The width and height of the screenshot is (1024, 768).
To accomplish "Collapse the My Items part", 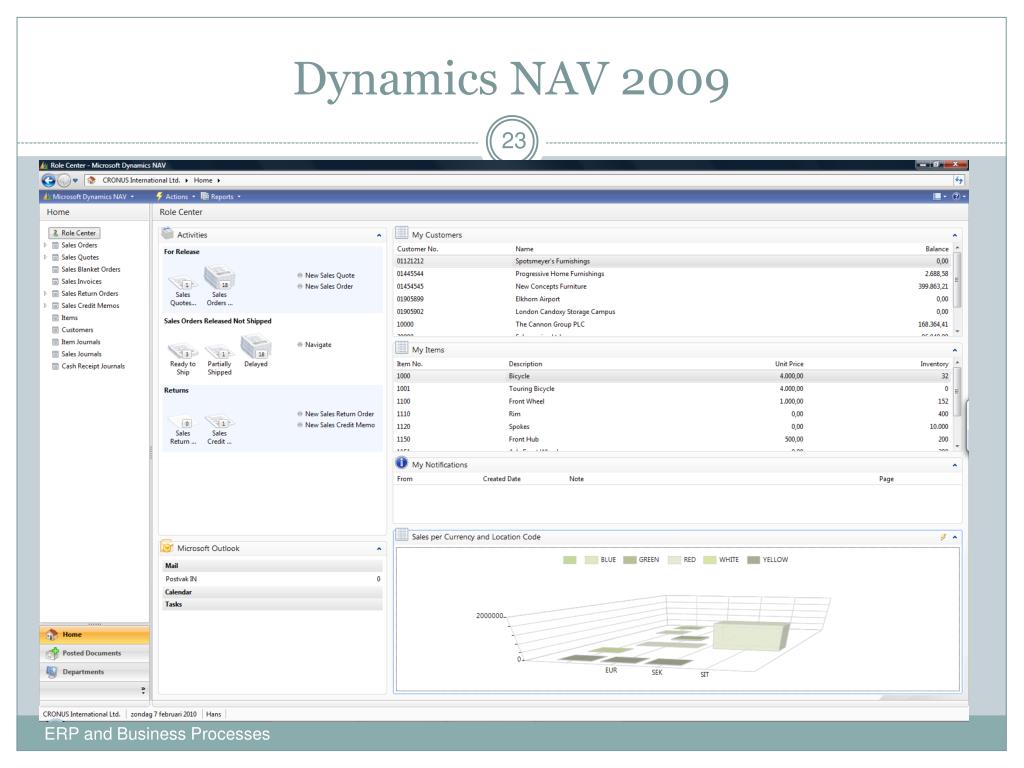I will point(955,350).
